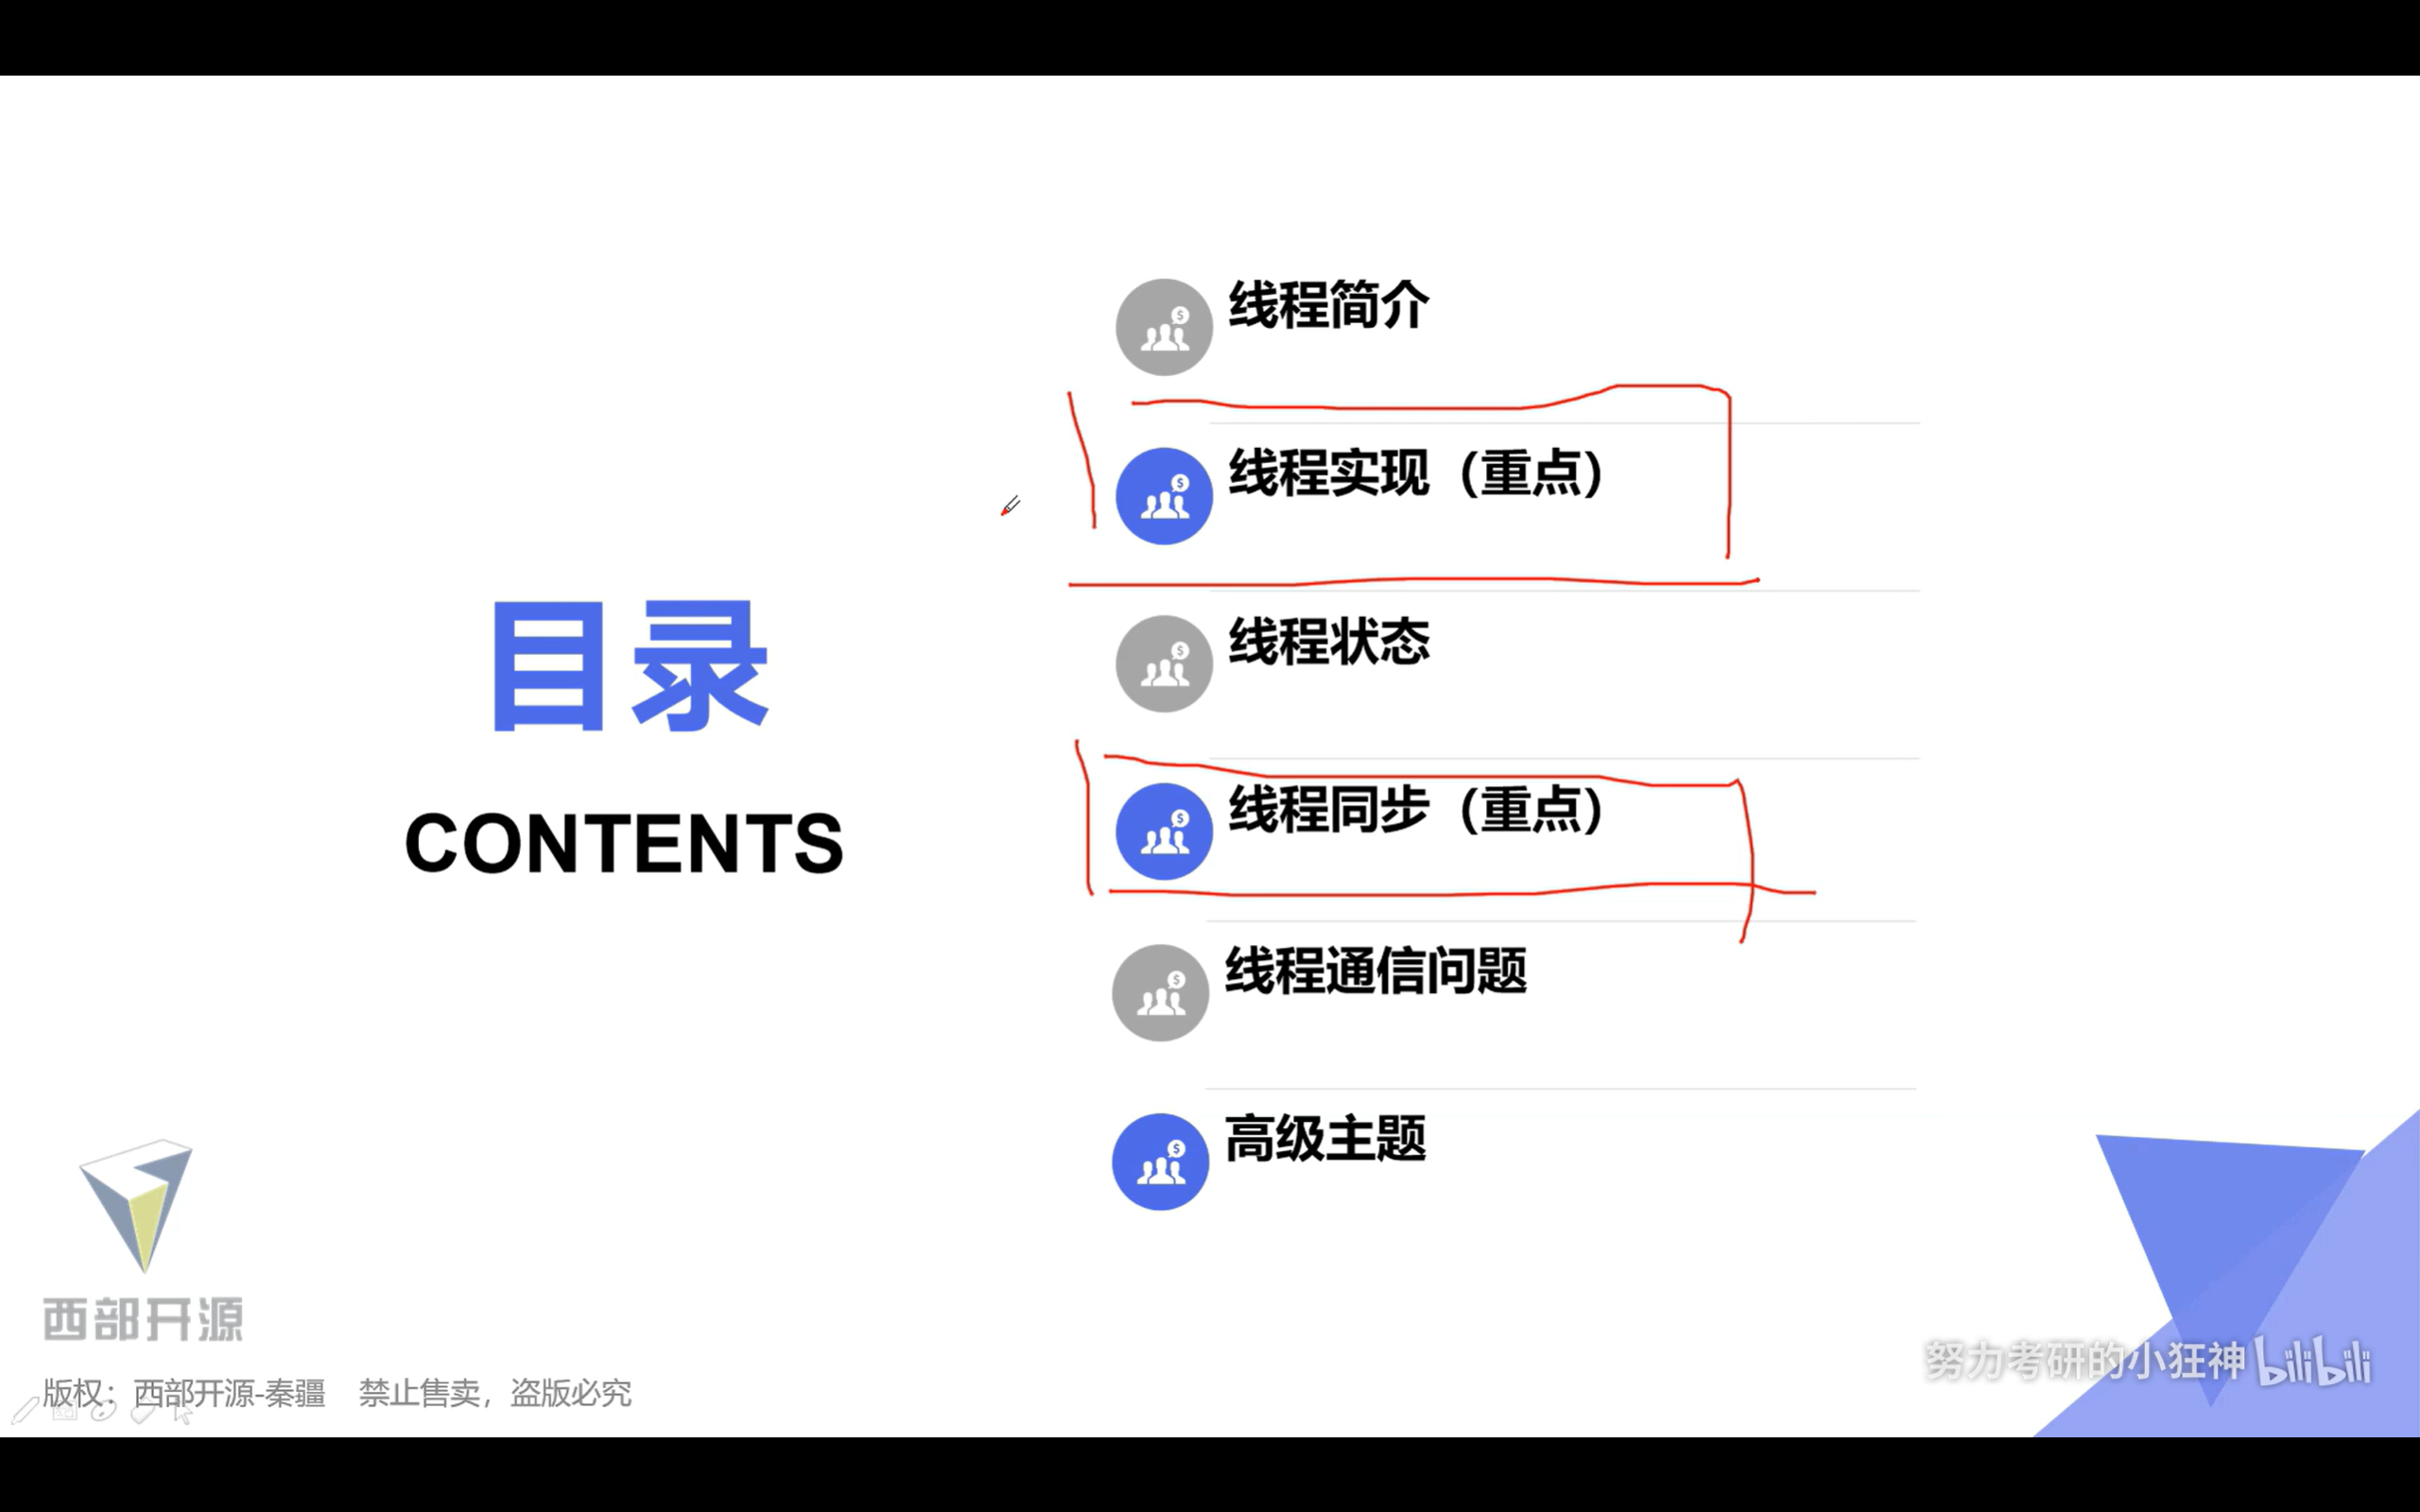Screen dimensions: 2420x1512
Task: Open the 线程简介 section heading
Action: point(1328,305)
